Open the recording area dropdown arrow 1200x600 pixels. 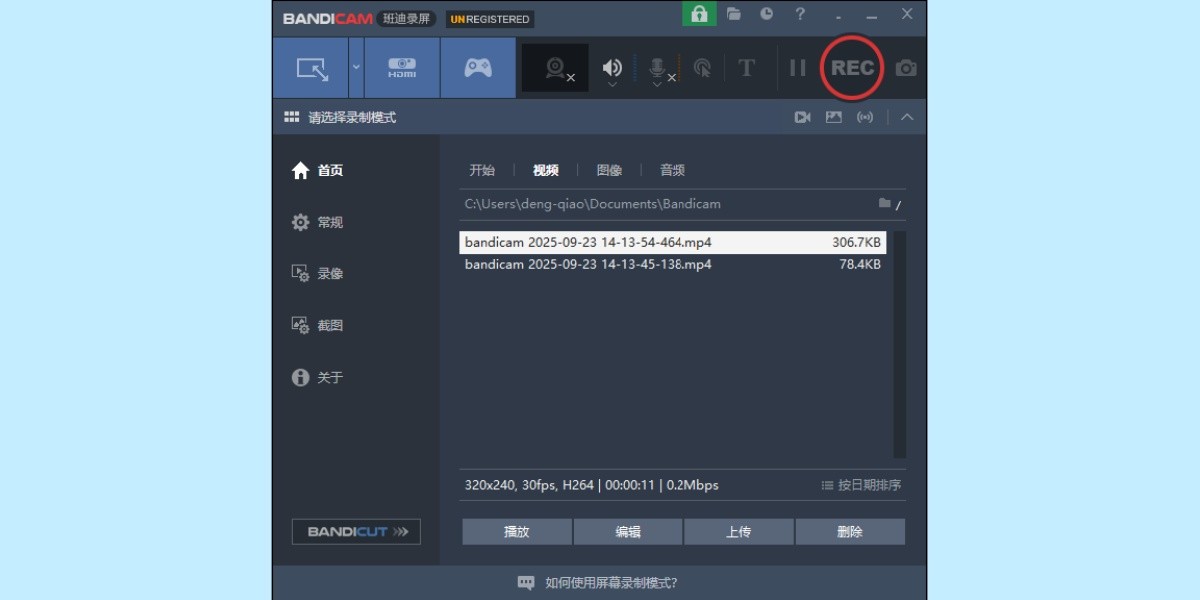355,67
